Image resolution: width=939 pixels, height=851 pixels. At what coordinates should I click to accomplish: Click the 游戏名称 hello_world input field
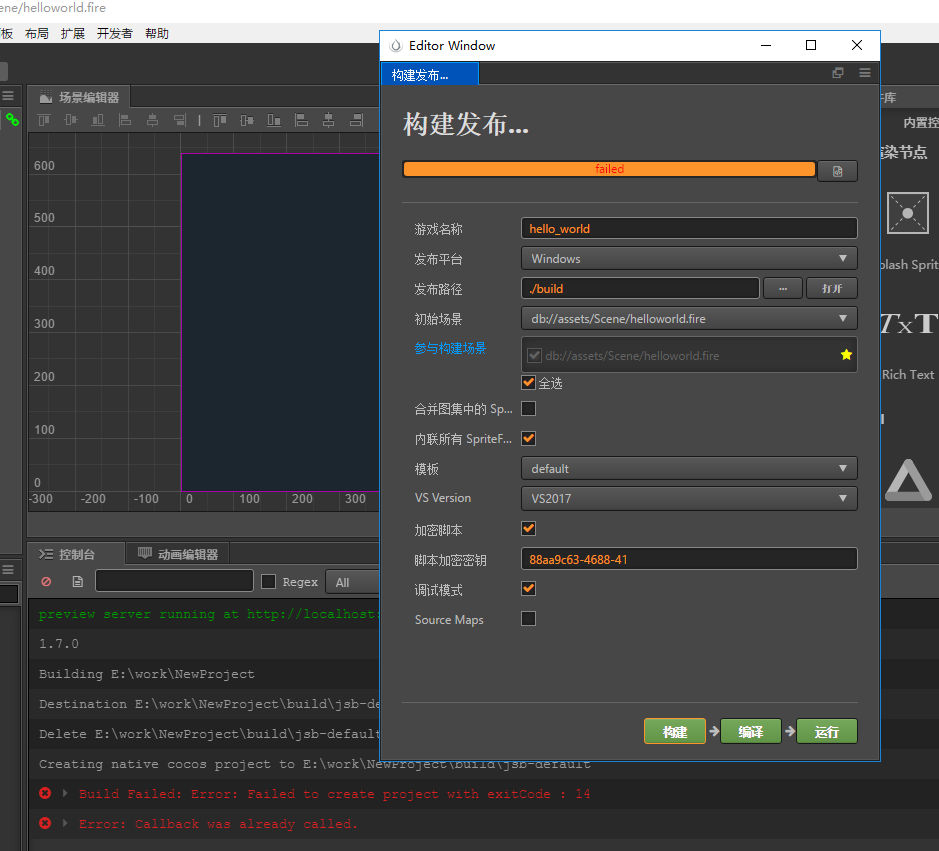tap(689, 229)
